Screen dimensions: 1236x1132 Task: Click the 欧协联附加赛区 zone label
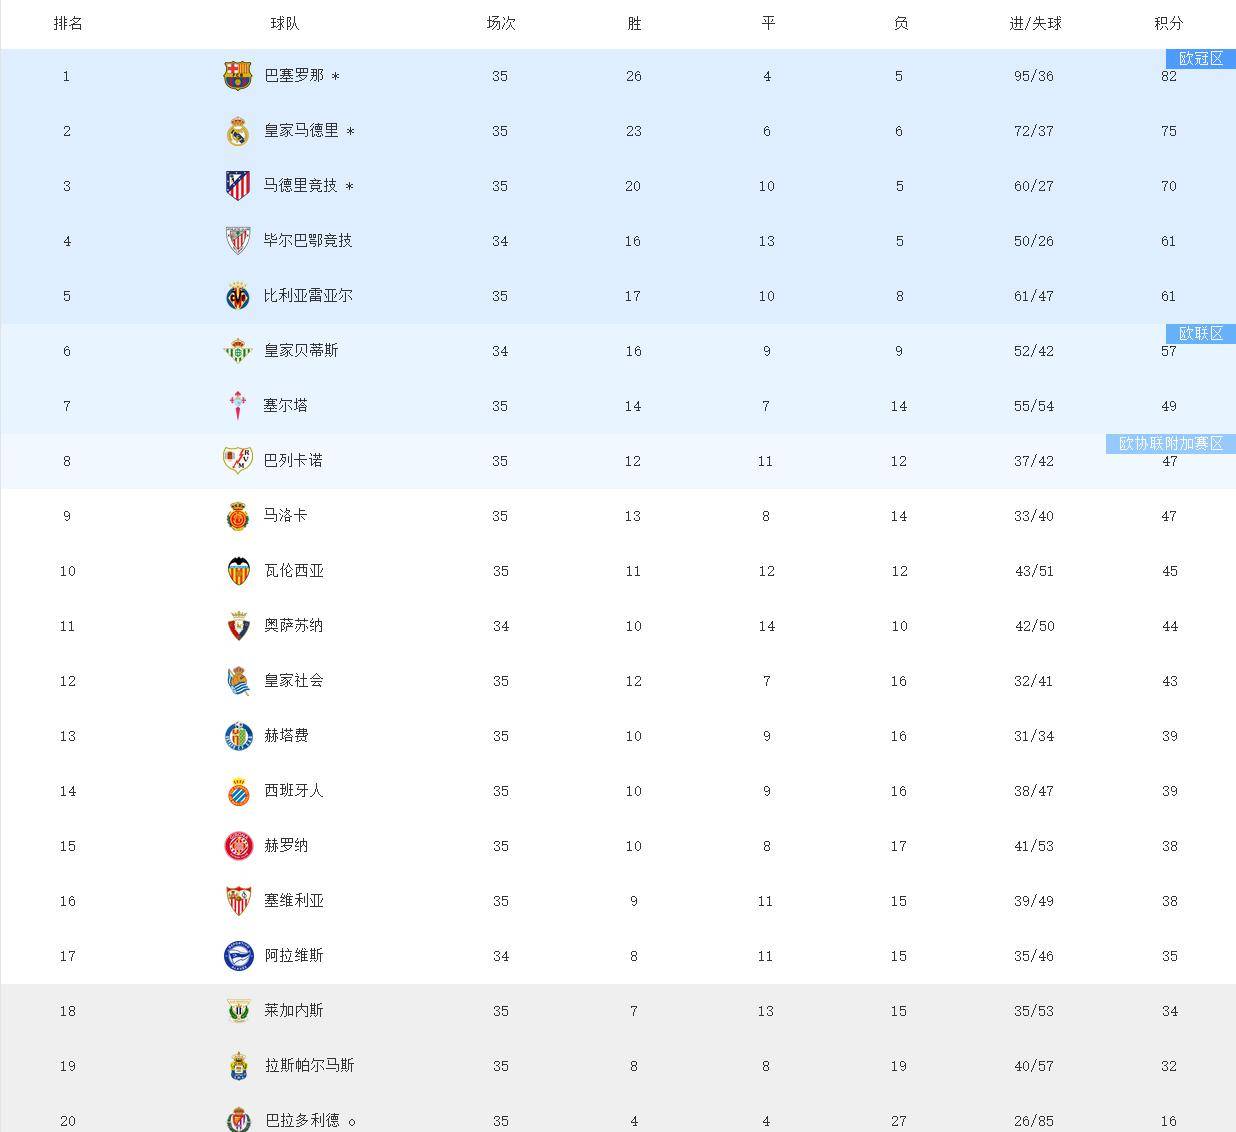(1170, 444)
